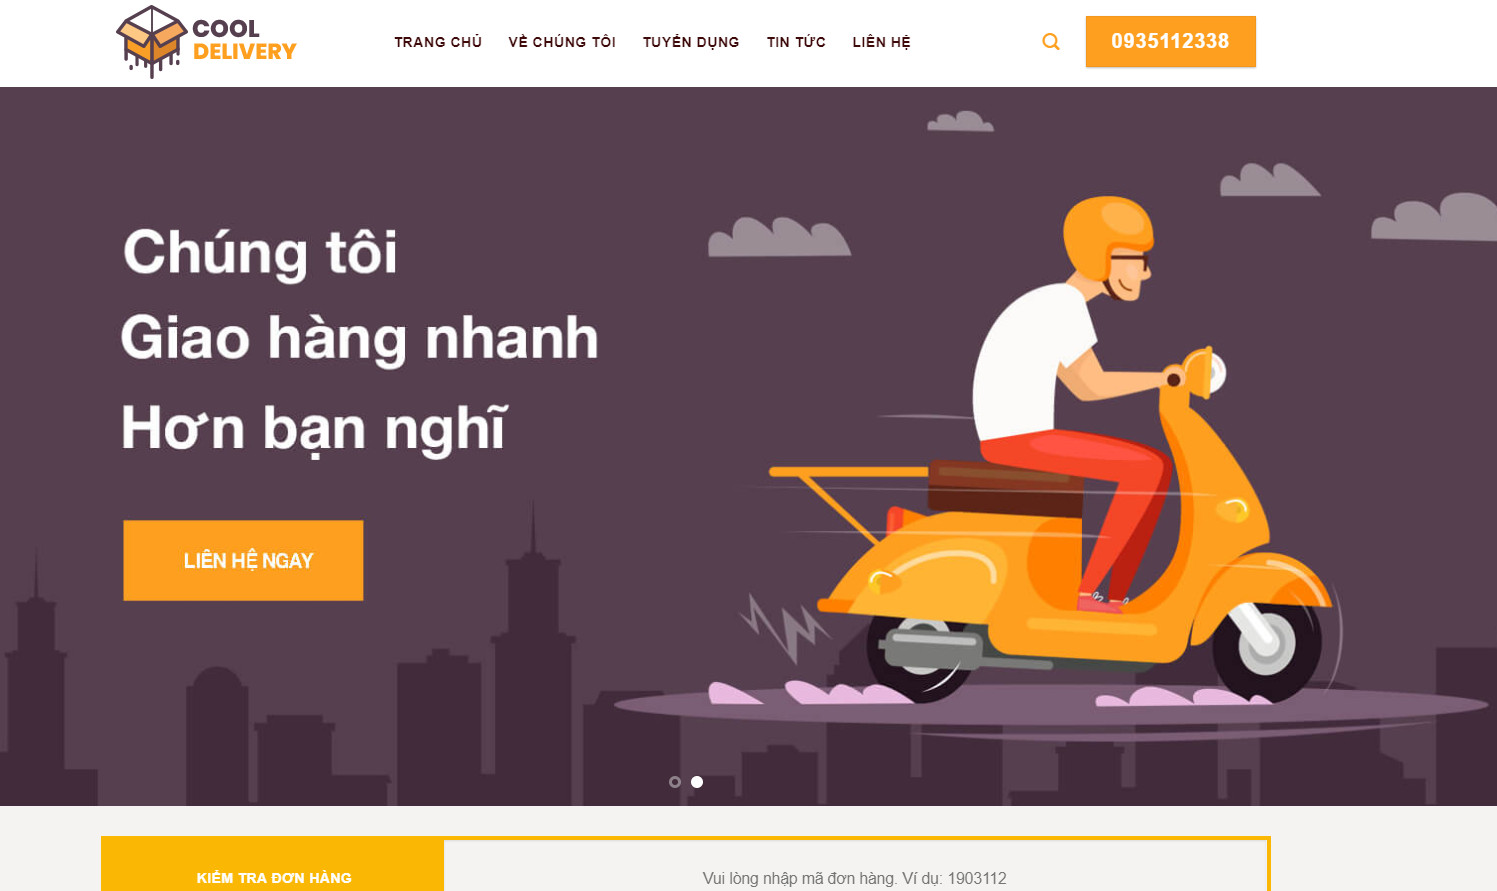This screenshot has width=1497, height=891.
Task: Select the KIỂM TRA ĐƠN HÀNG tab
Action: [x=273, y=866]
